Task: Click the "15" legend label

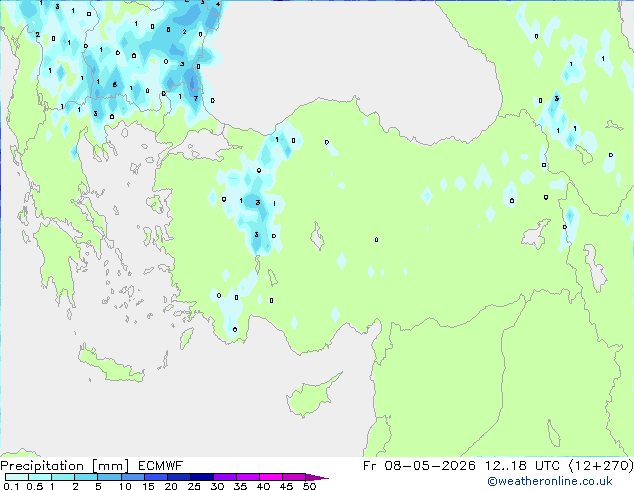Action: pyautogui.click(x=148, y=486)
